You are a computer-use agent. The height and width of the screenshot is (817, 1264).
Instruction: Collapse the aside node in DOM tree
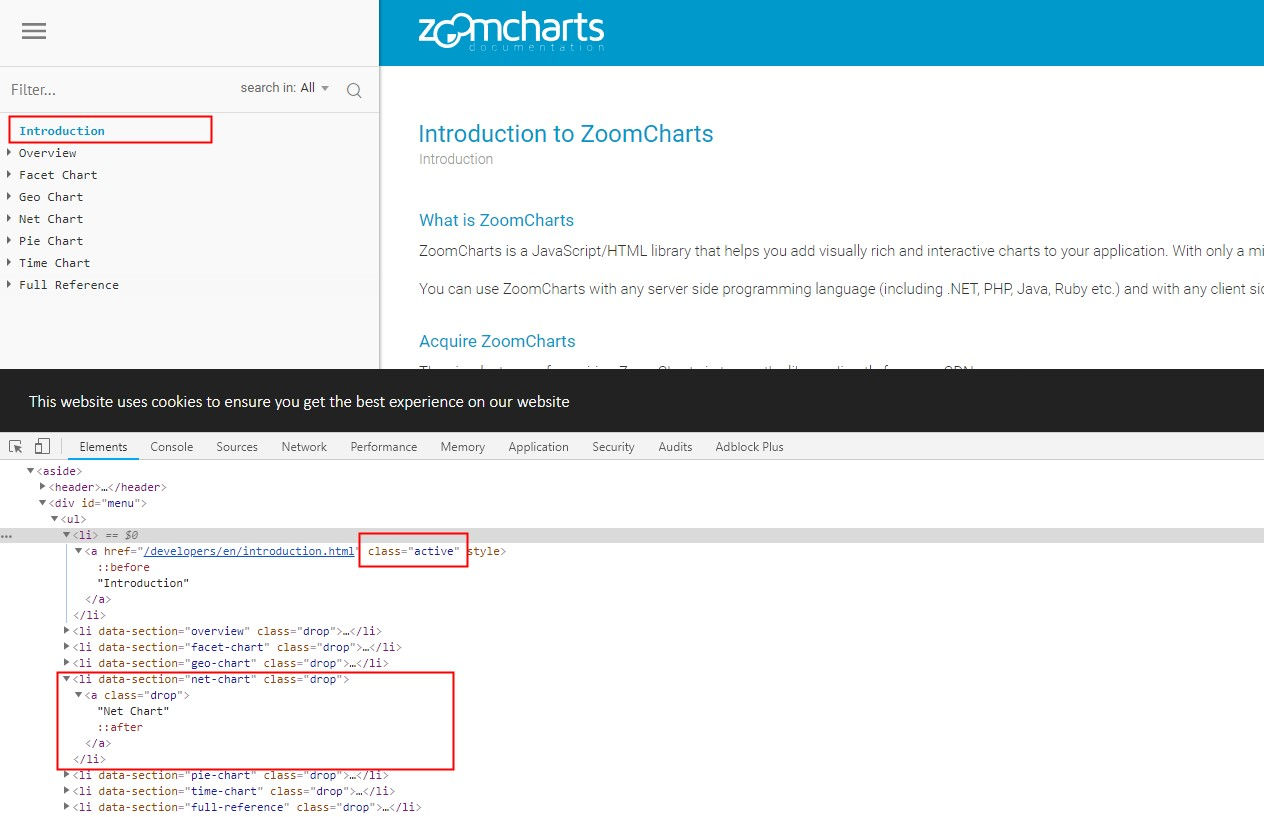[31, 471]
